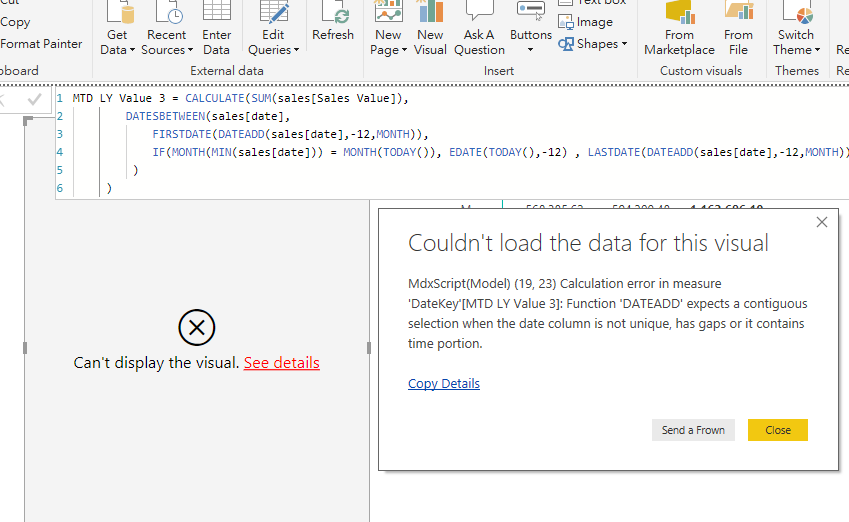Viewport: 849px width, 522px height.
Task: Click From Marketplace custom visual
Action: click(x=680, y=28)
